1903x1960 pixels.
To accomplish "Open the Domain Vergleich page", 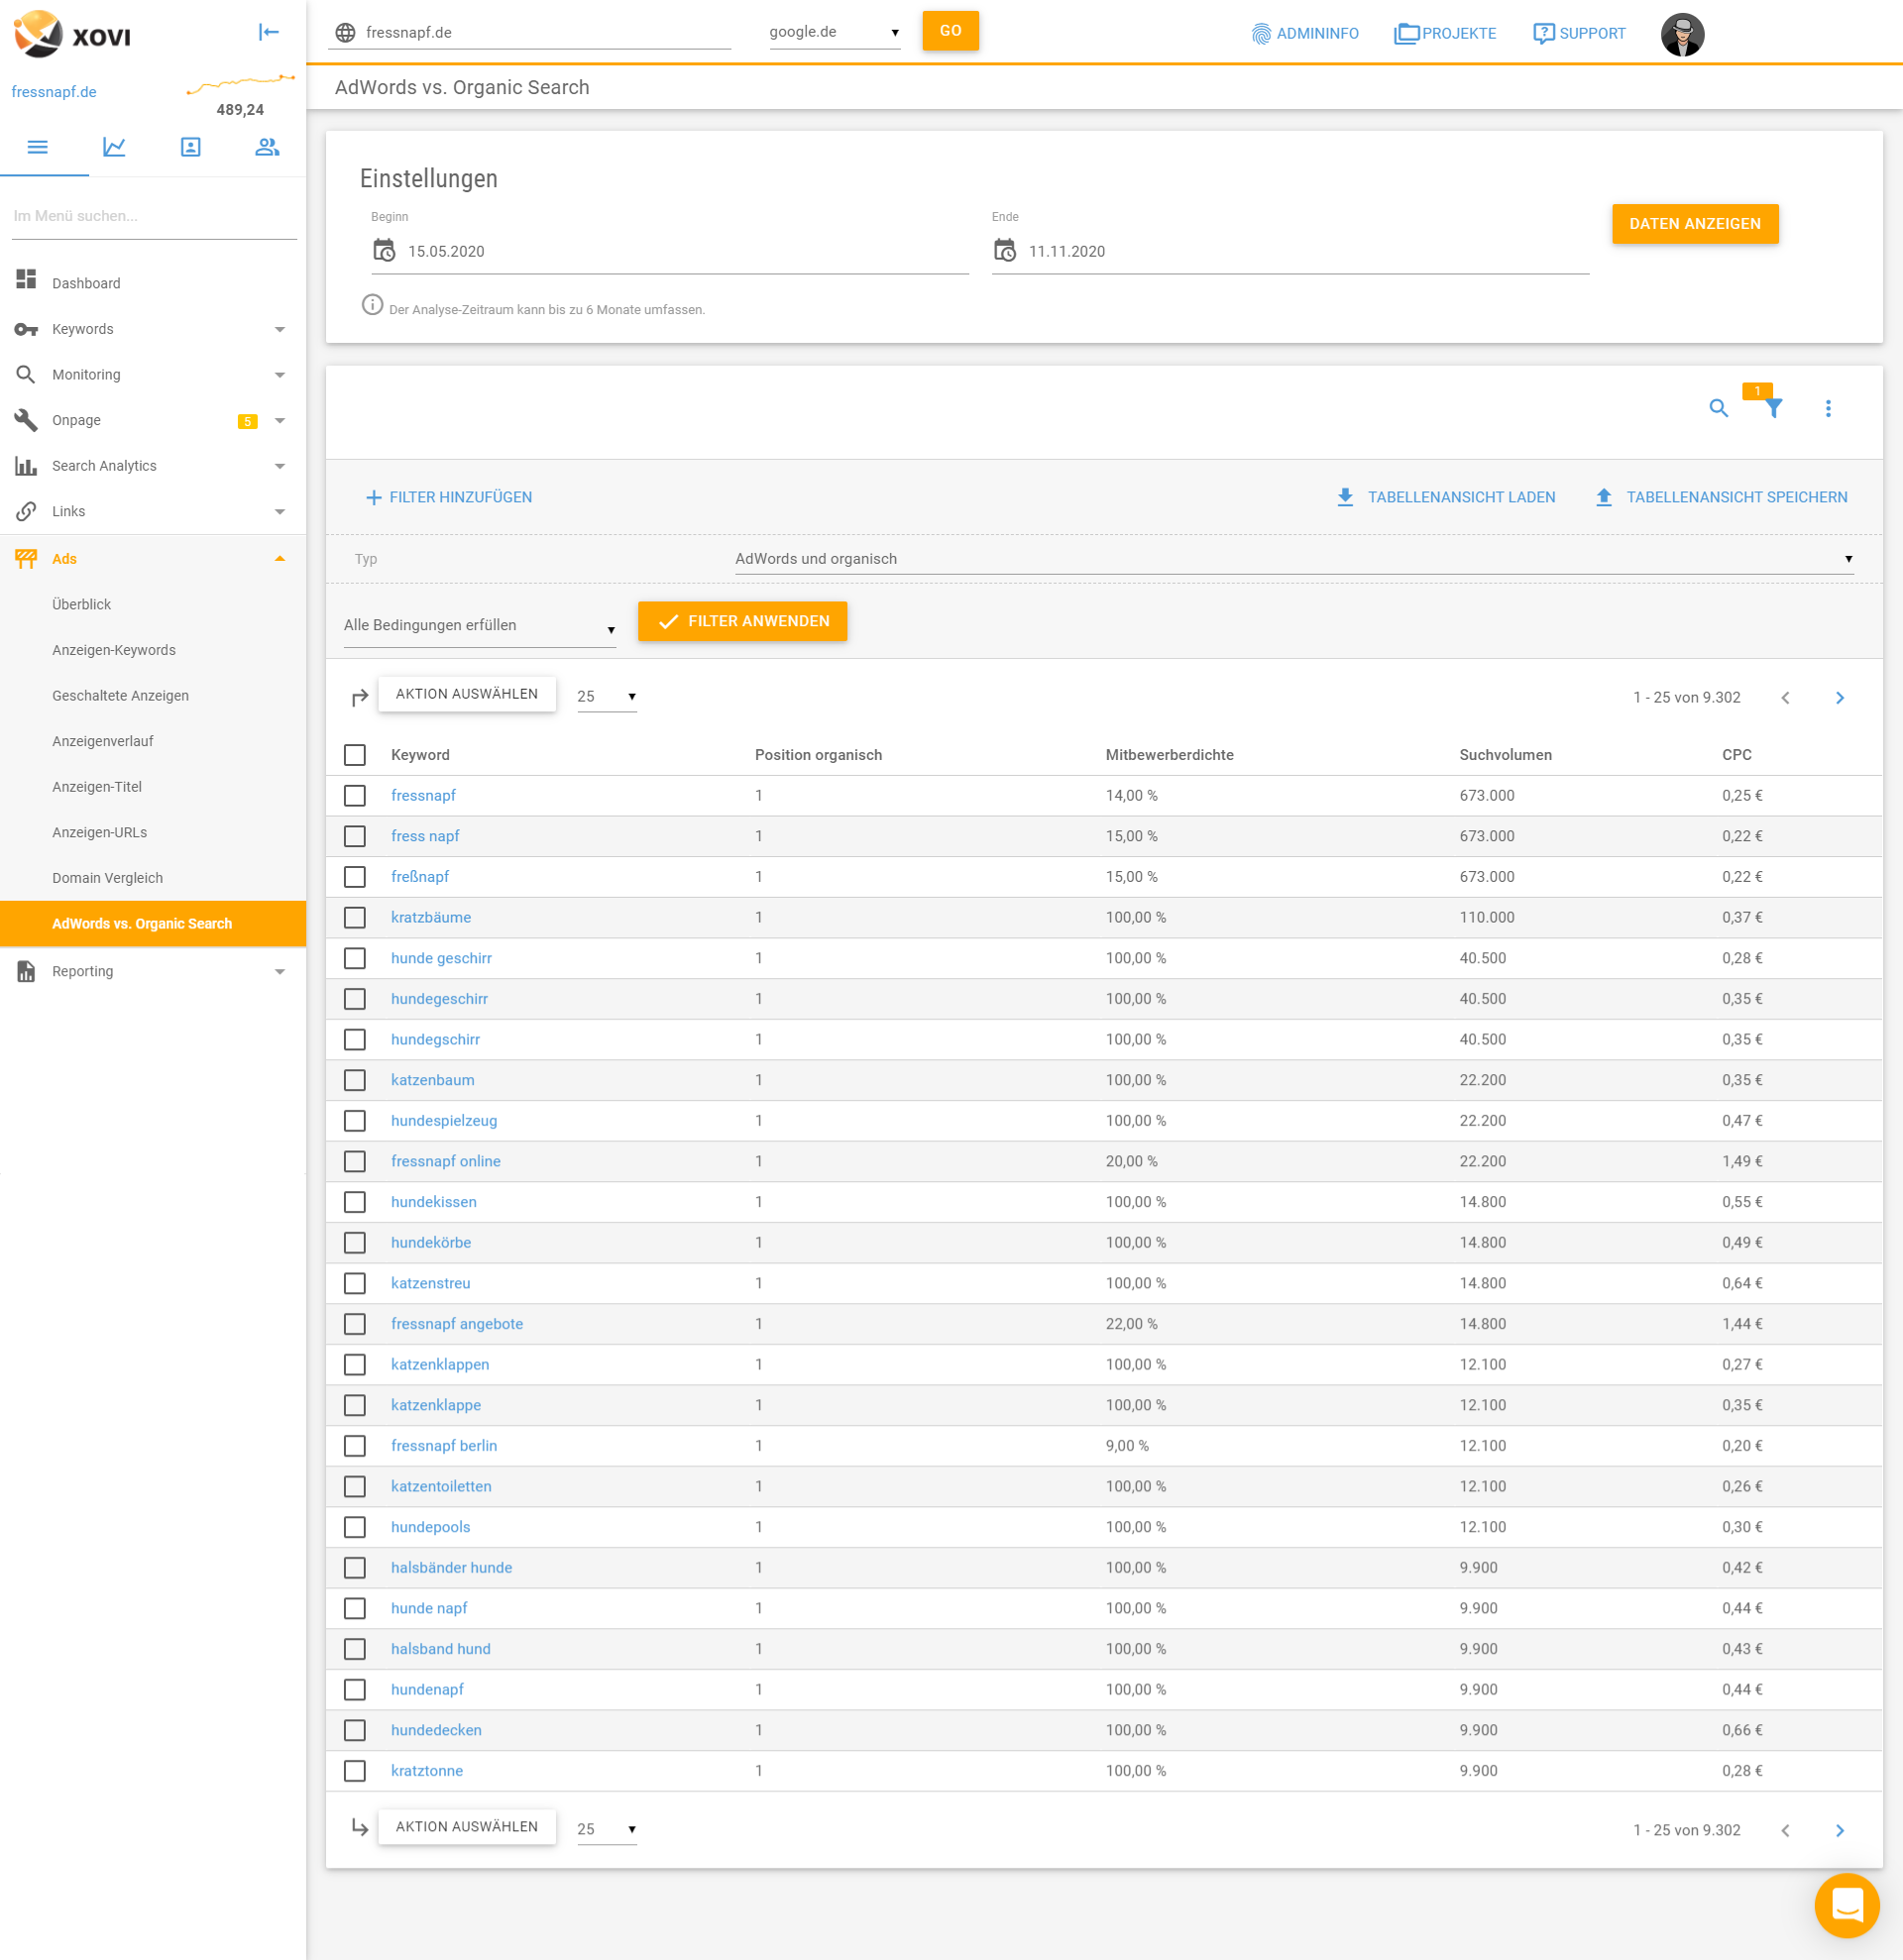I will pos(108,878).
